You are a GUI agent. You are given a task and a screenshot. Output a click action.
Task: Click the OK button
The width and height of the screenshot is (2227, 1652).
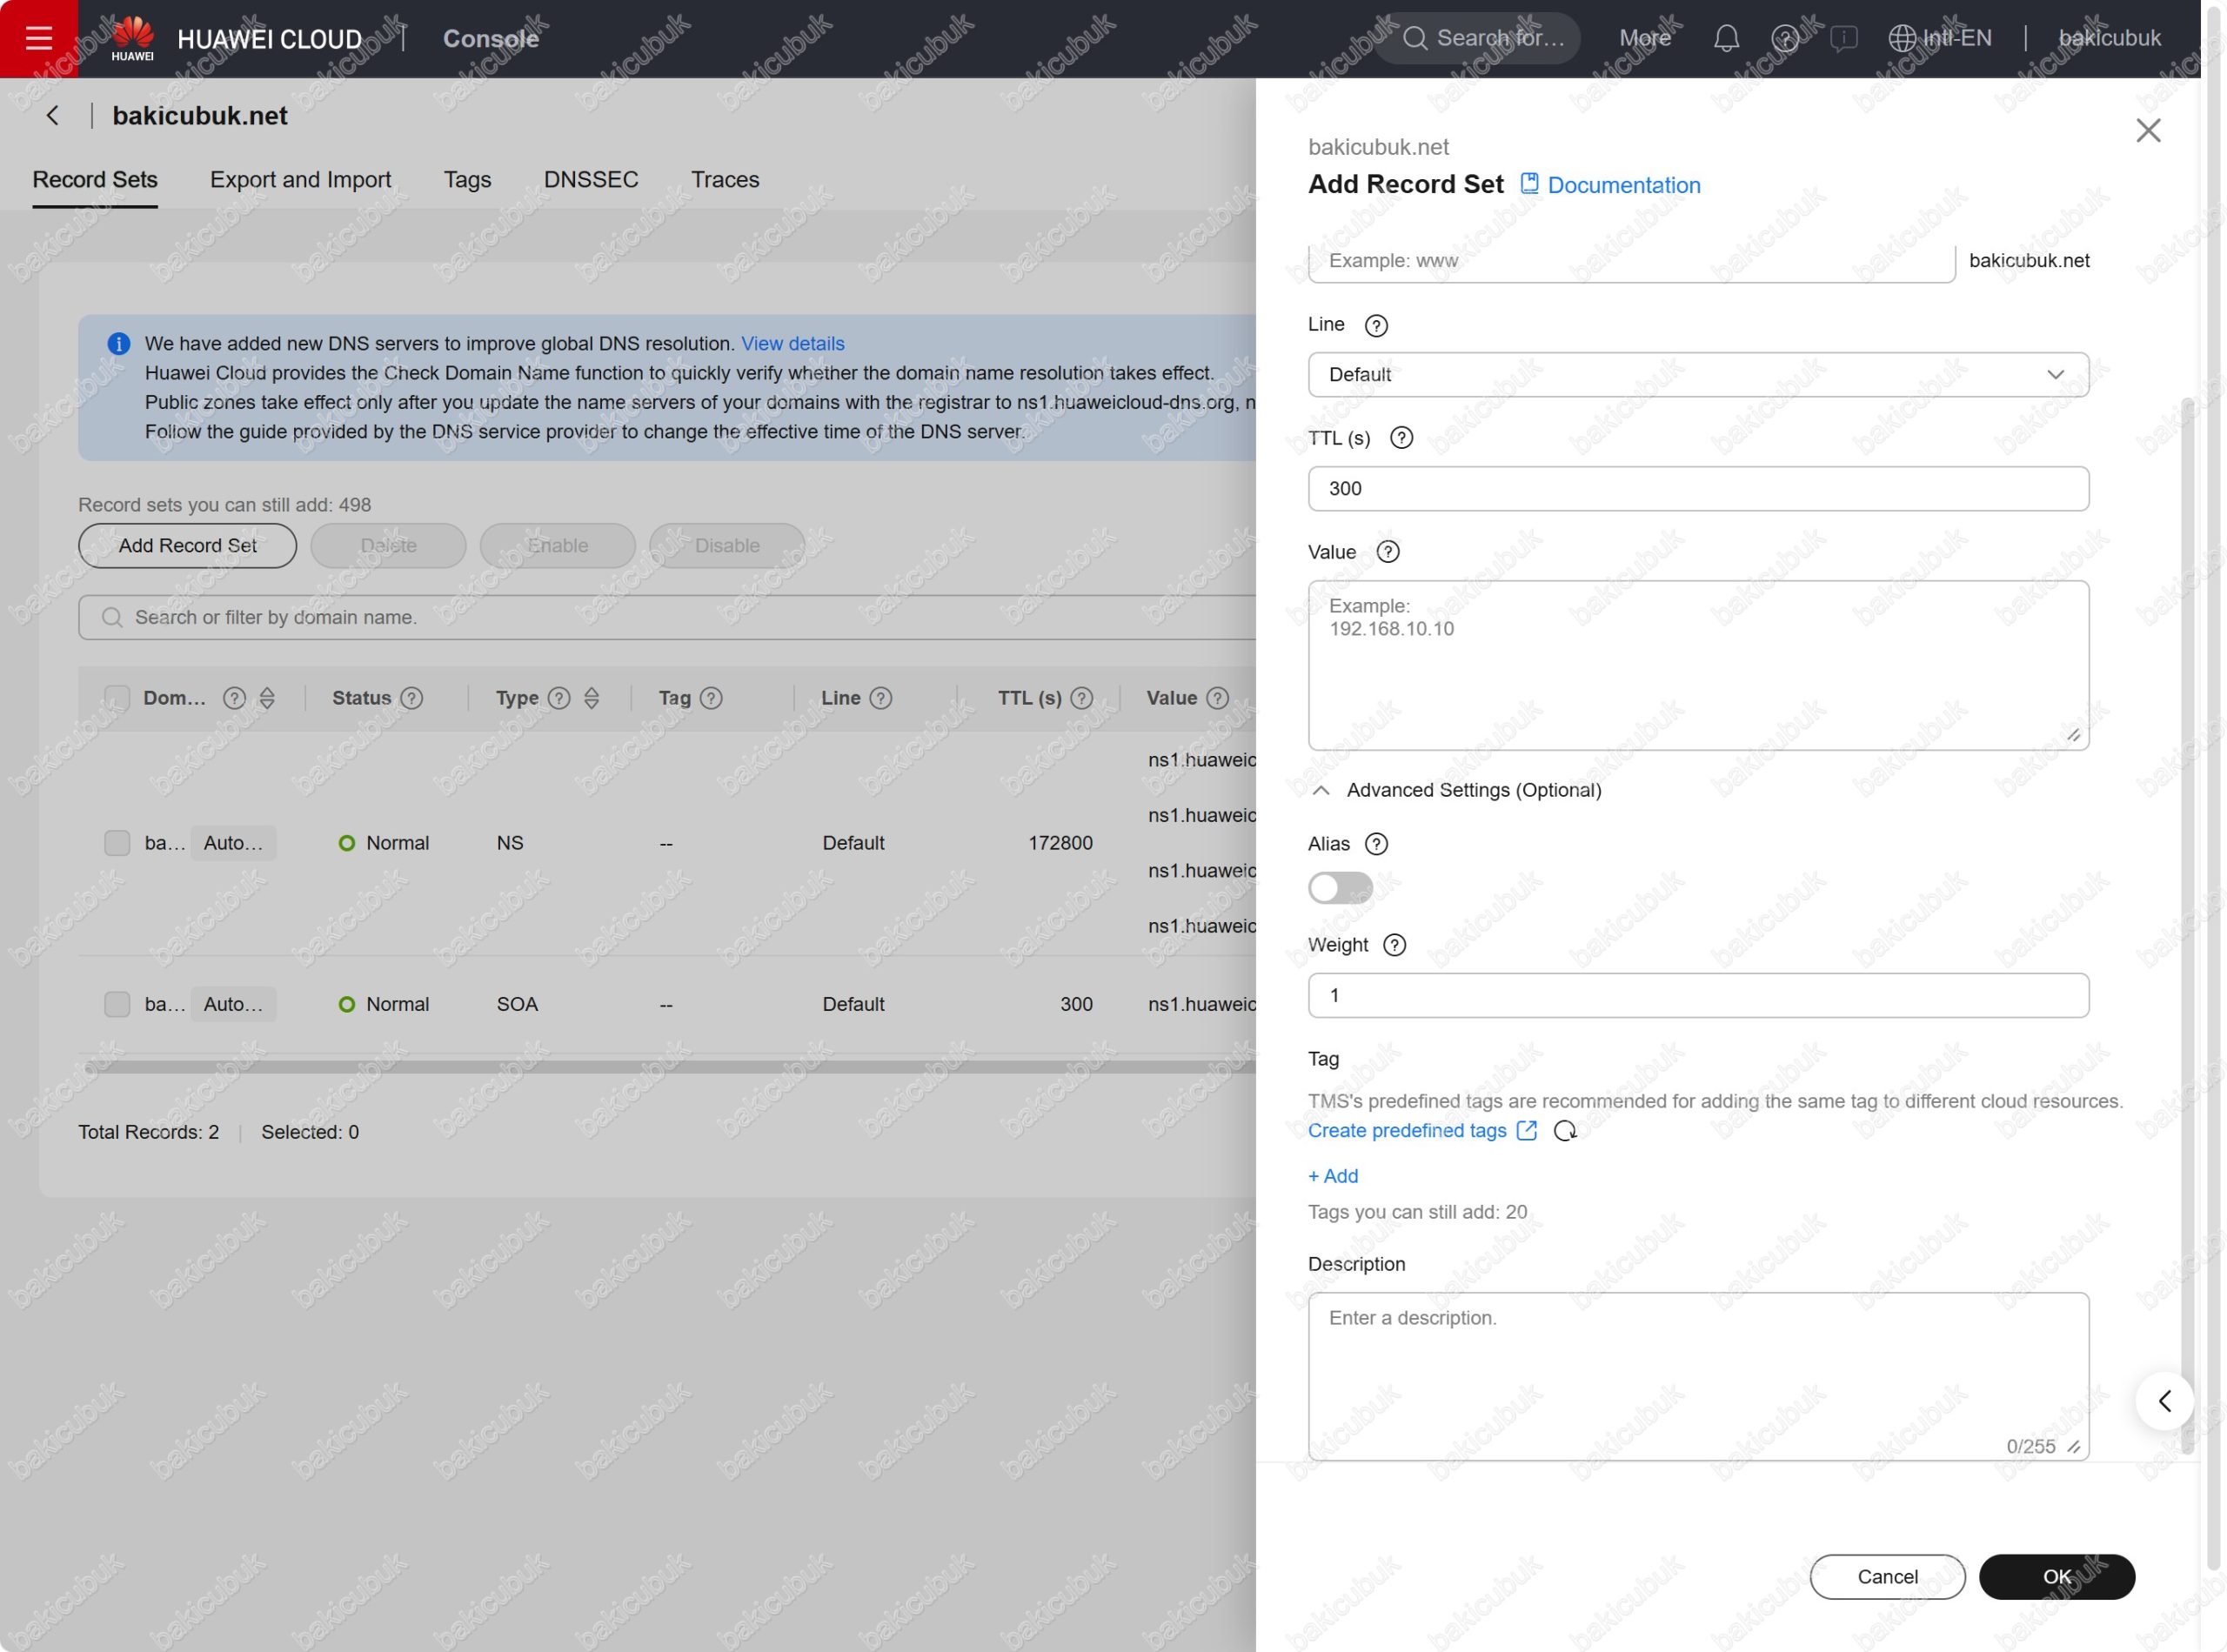(2055, 1577)
